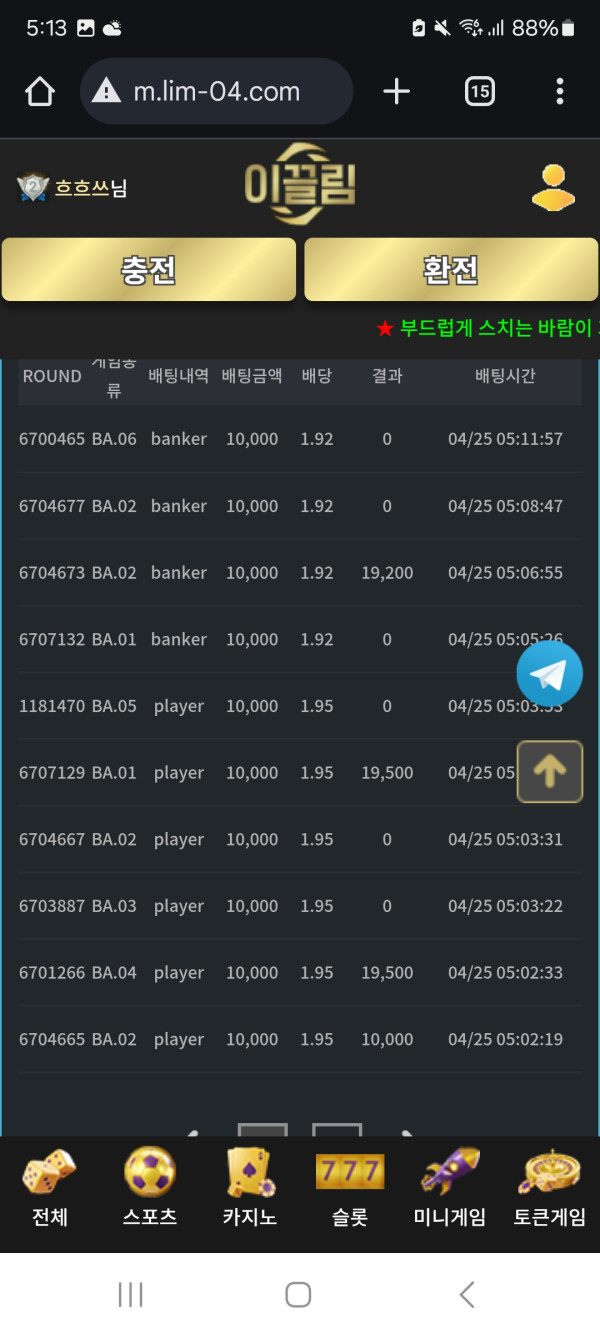Open a new tab with plus icon
The width and height of the screenshot is (600, 1333).
397,92
